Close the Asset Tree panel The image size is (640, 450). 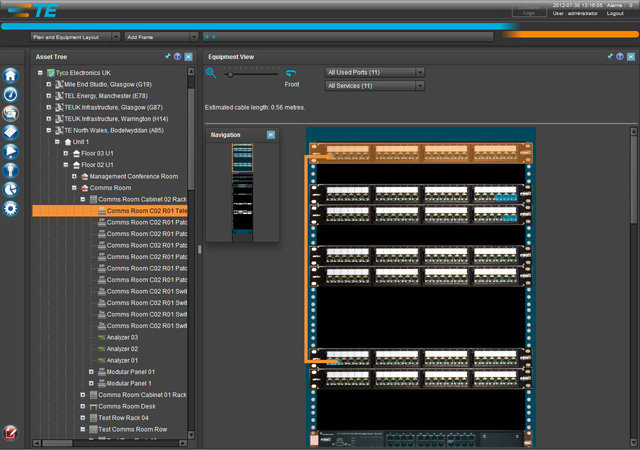tap(189, 57)
